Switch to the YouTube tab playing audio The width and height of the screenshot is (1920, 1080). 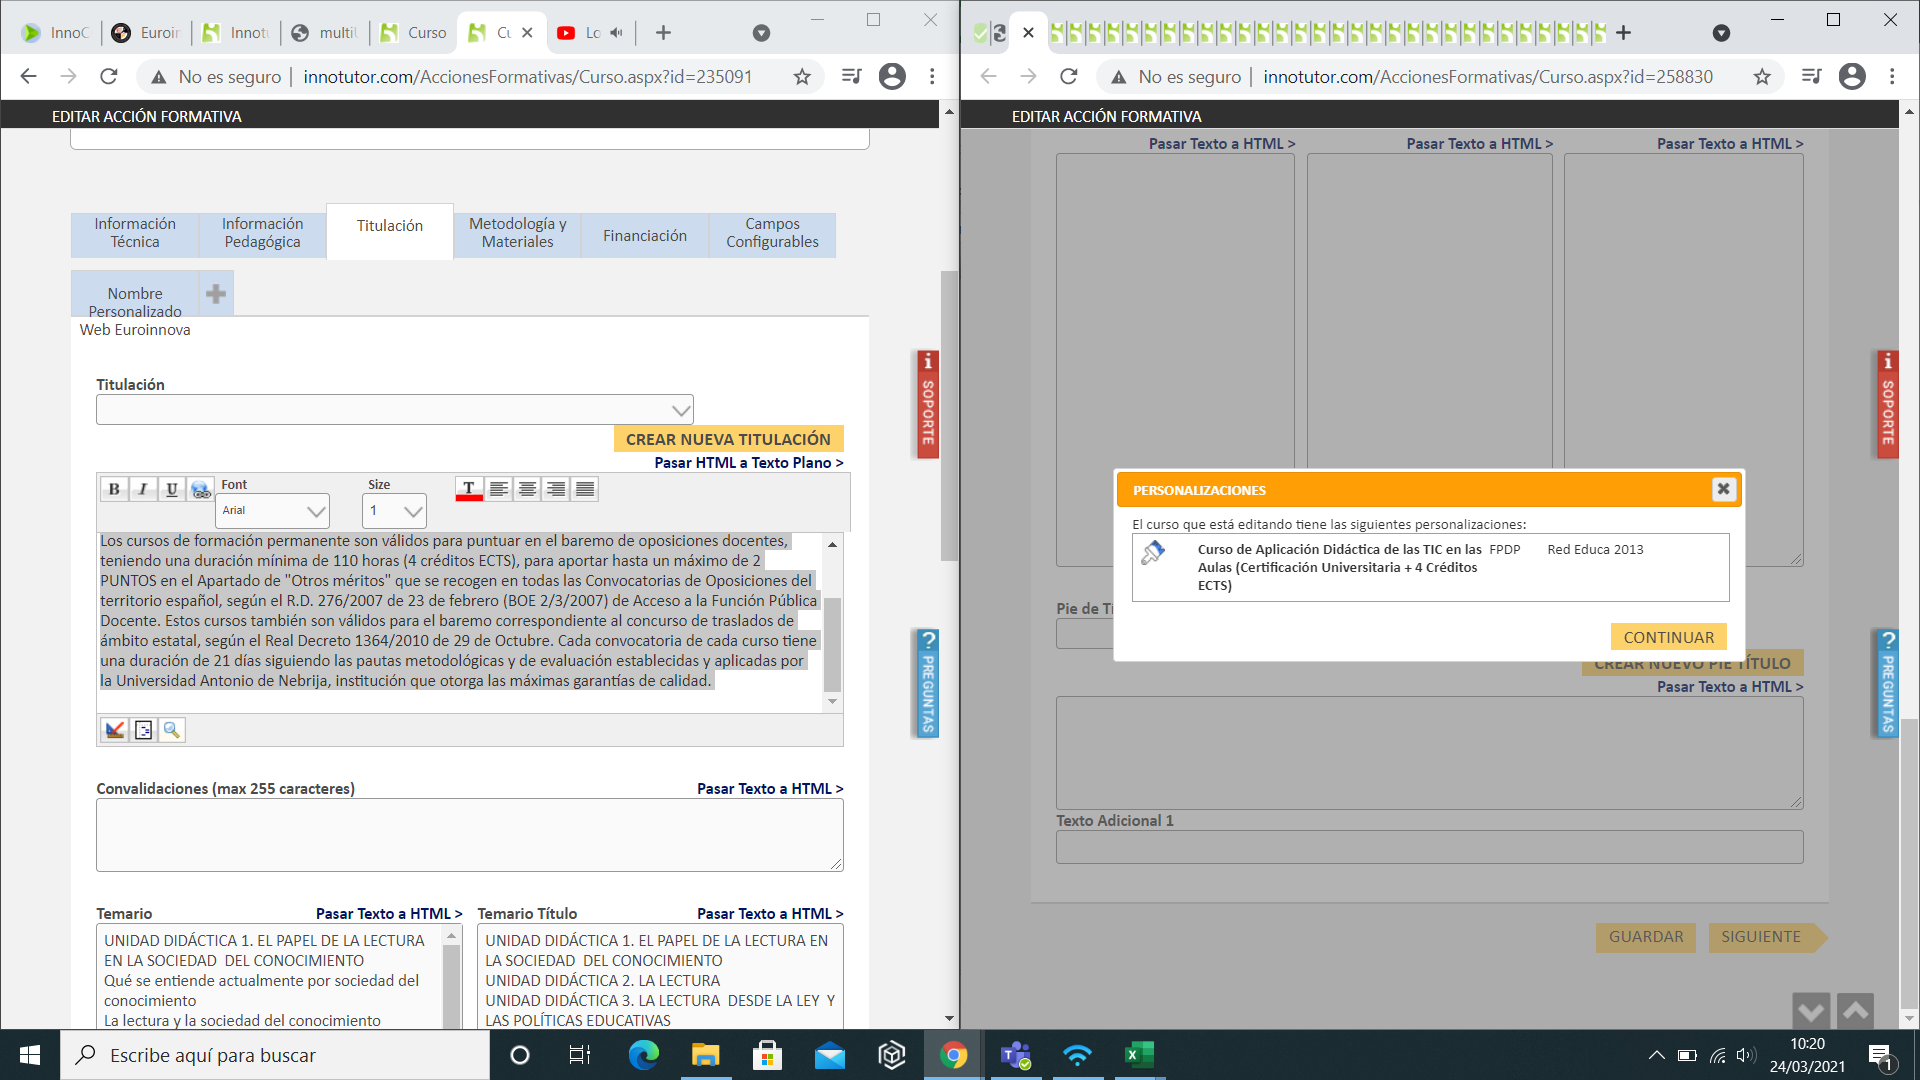click(x=590, y=33)
